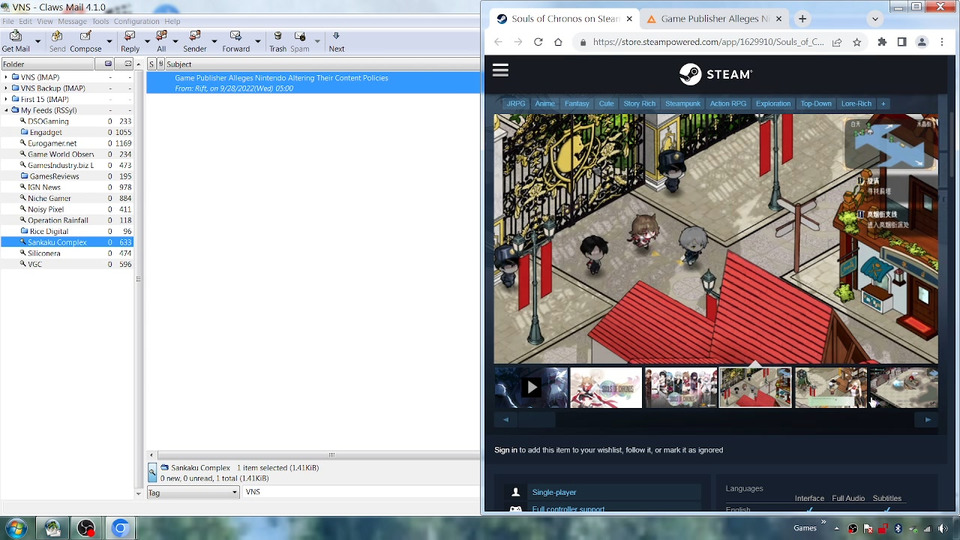Click the Steam logo
This screenshot has width=960, height=540.
tap(716, 74)
